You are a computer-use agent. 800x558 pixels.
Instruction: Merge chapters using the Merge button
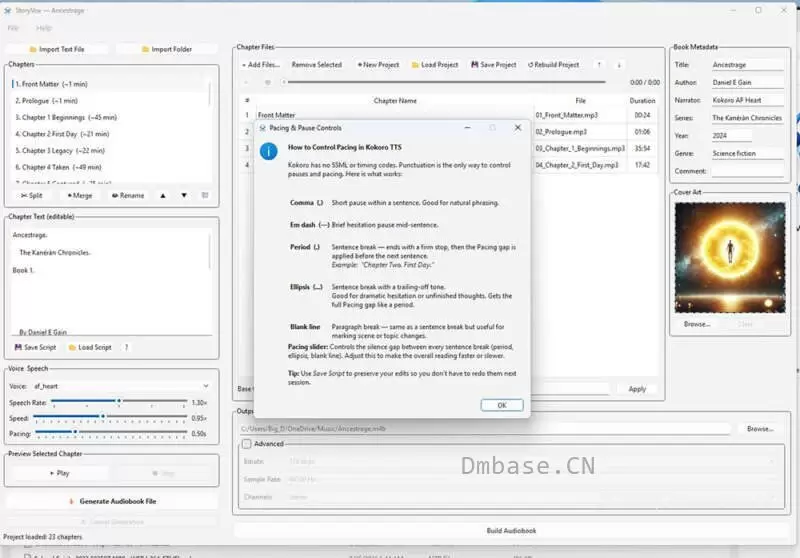point(80,195)
